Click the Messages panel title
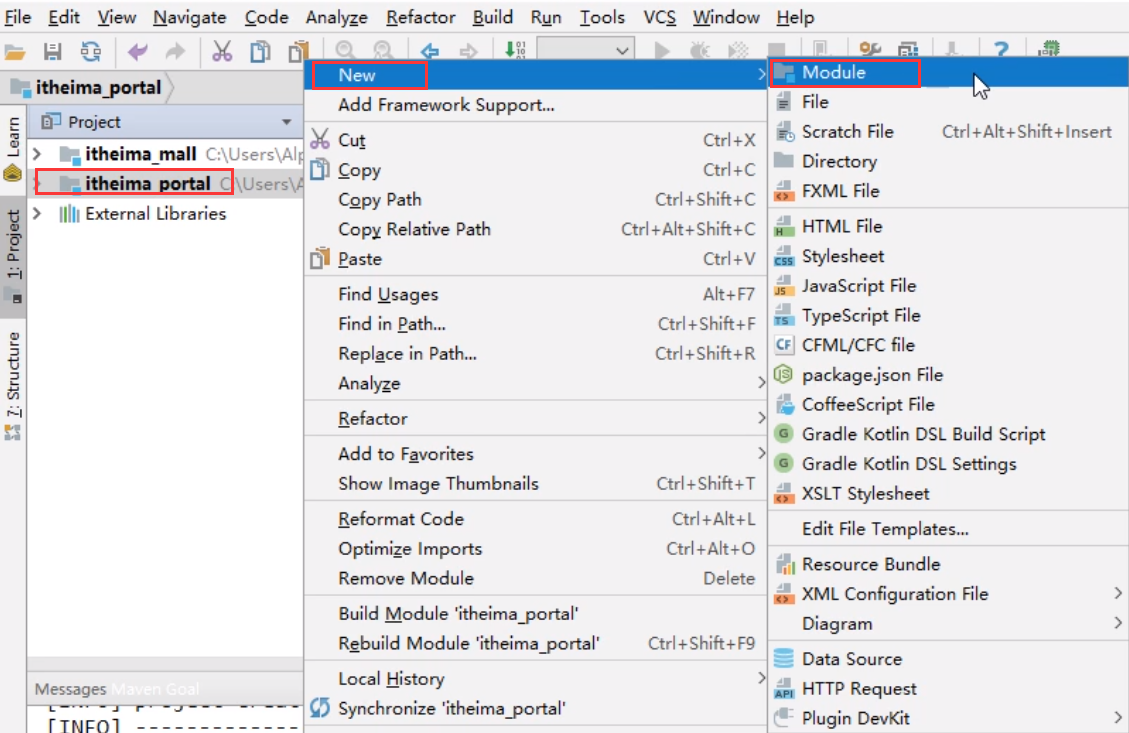Viewport: 1129px width, 733px height. [x=71, y=689]
